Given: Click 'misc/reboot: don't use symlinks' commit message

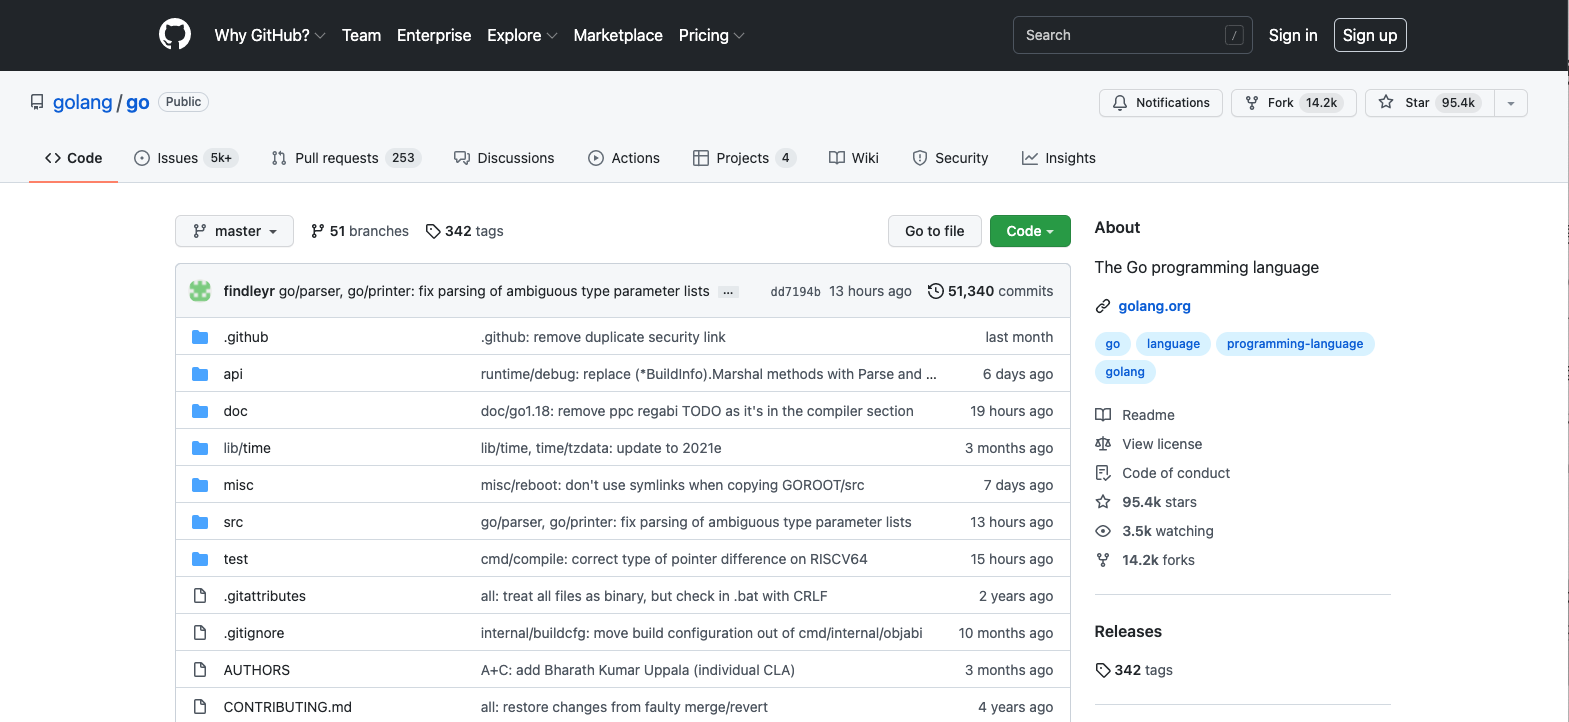Looking at the screenshot, I should [672, 485].
